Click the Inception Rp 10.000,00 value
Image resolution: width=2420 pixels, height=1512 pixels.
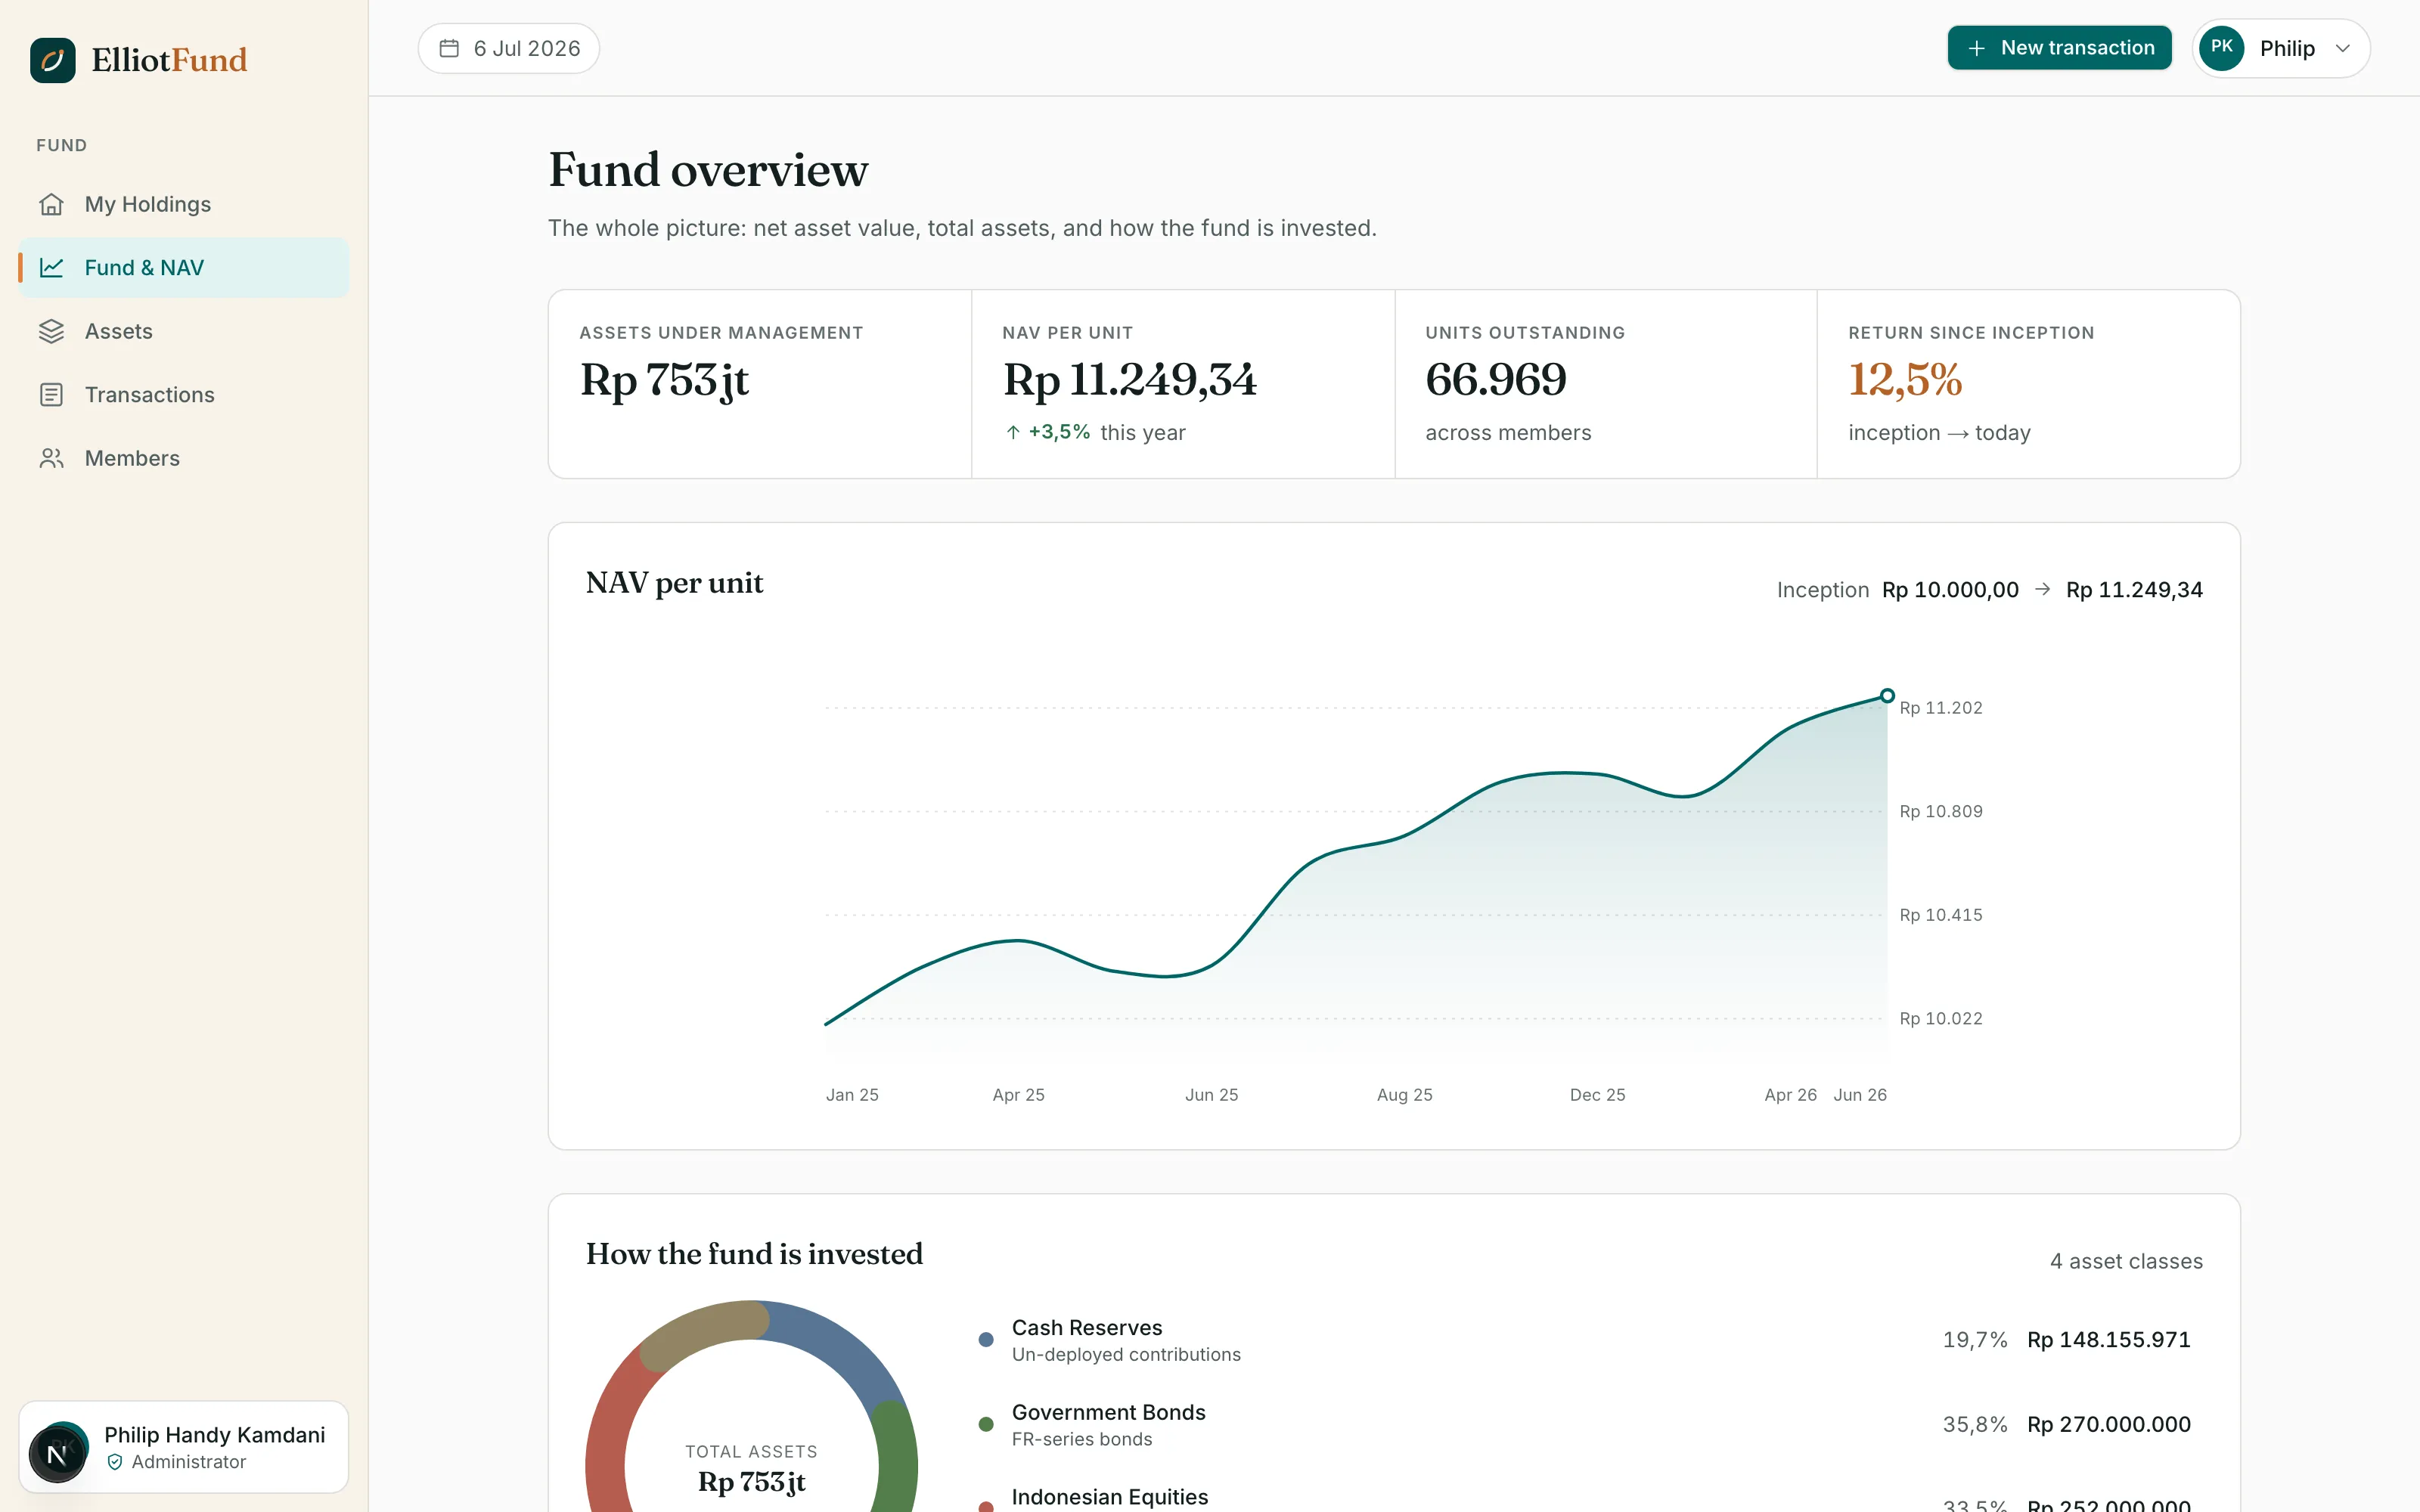click(1950, 590)
